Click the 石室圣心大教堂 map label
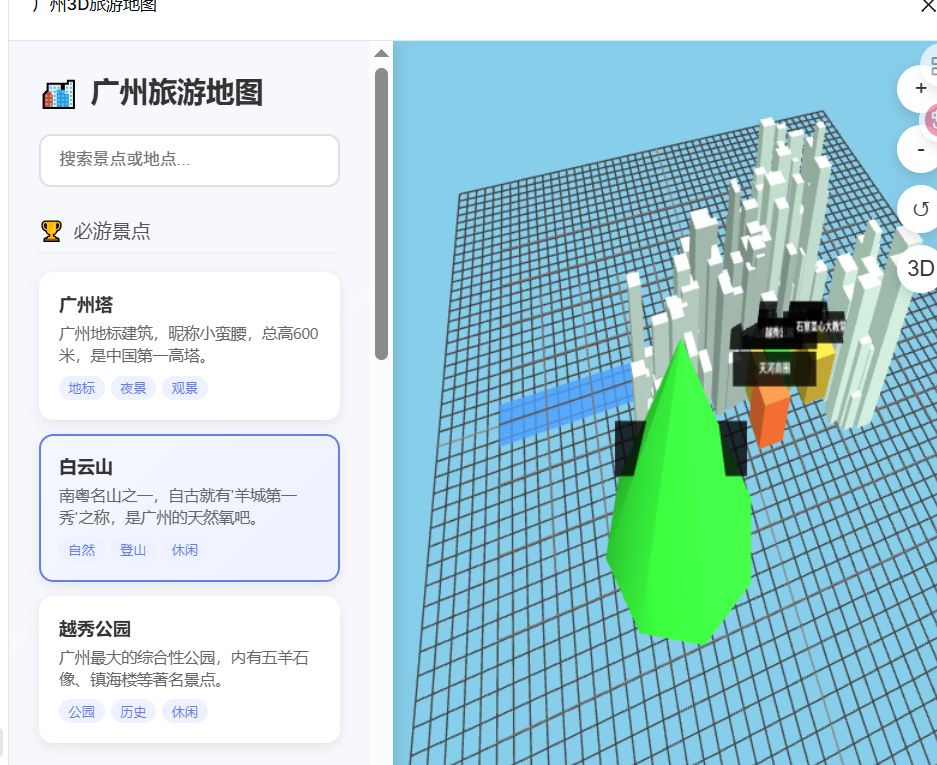 pyautogui.click(x=820, y=326)
